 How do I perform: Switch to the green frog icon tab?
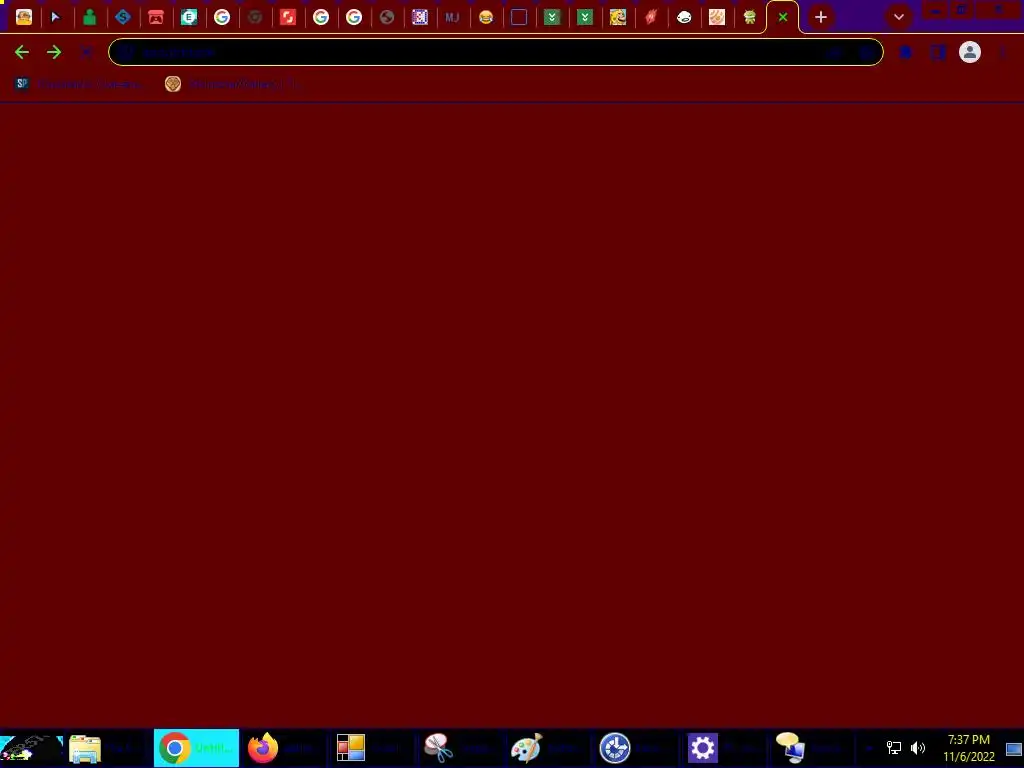pyautogui.click(x=750, y=17)
